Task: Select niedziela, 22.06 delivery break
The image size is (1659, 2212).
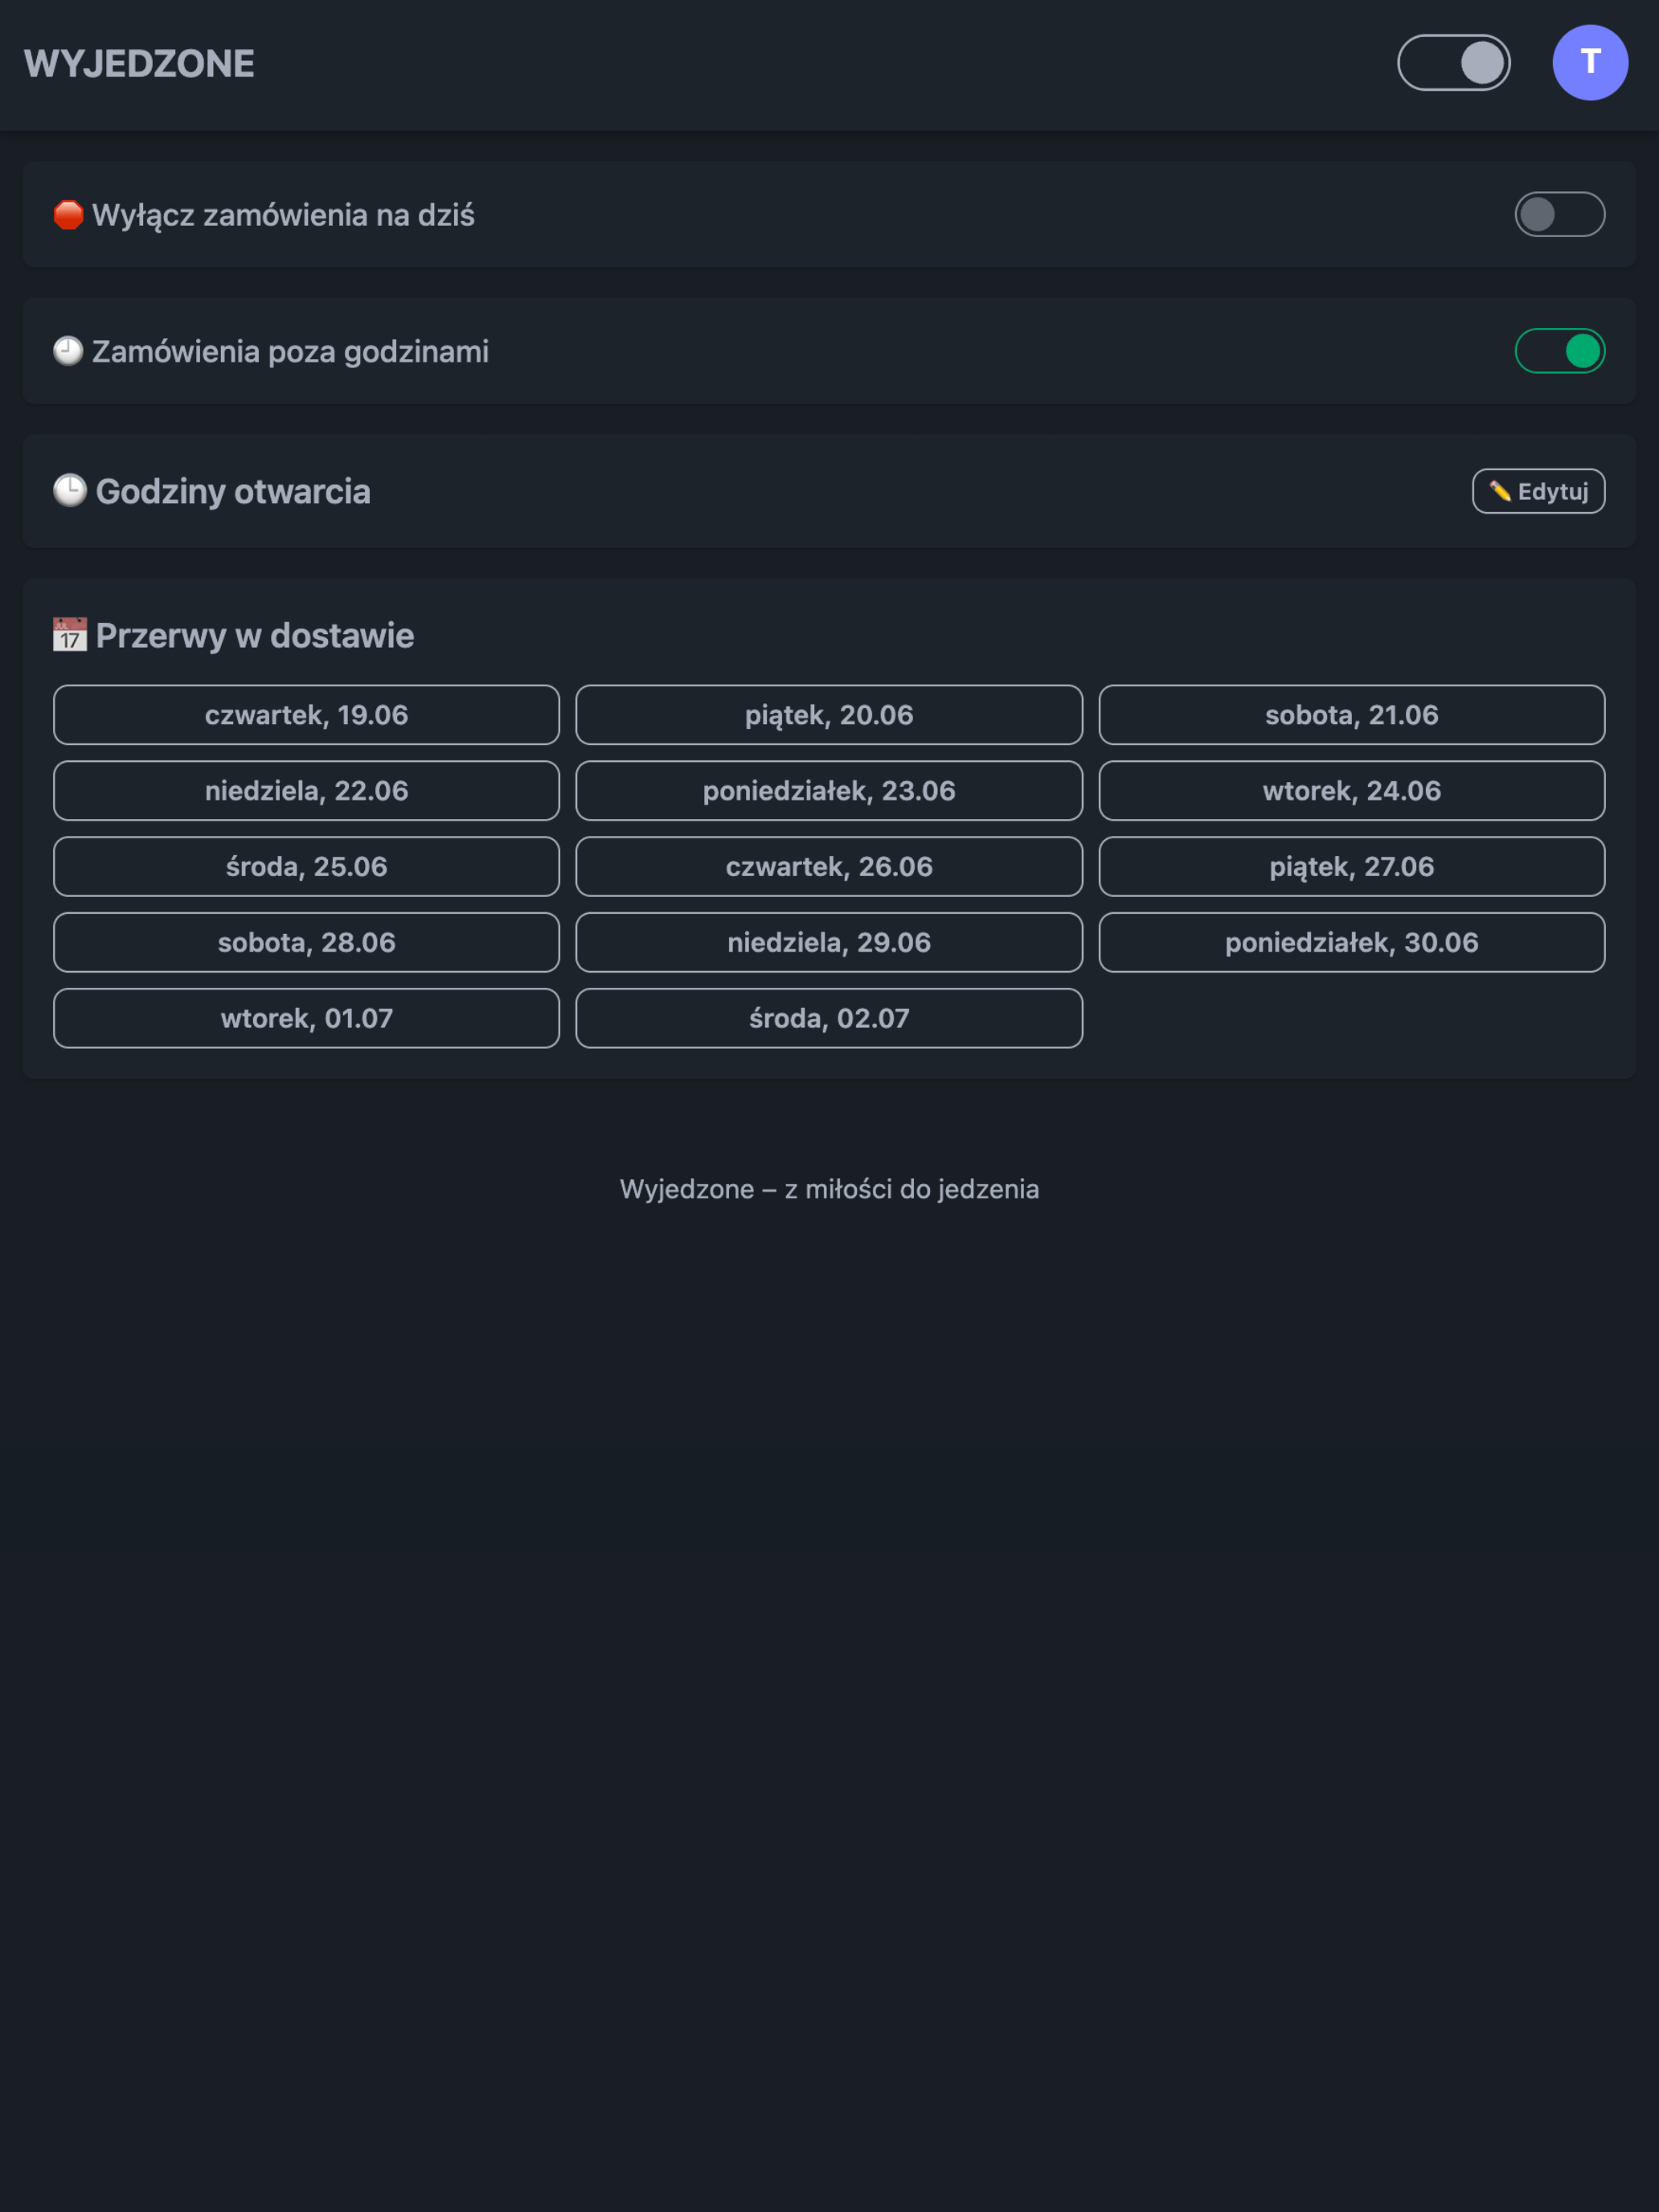Action: pyautogui.click(x=306, y=791)
